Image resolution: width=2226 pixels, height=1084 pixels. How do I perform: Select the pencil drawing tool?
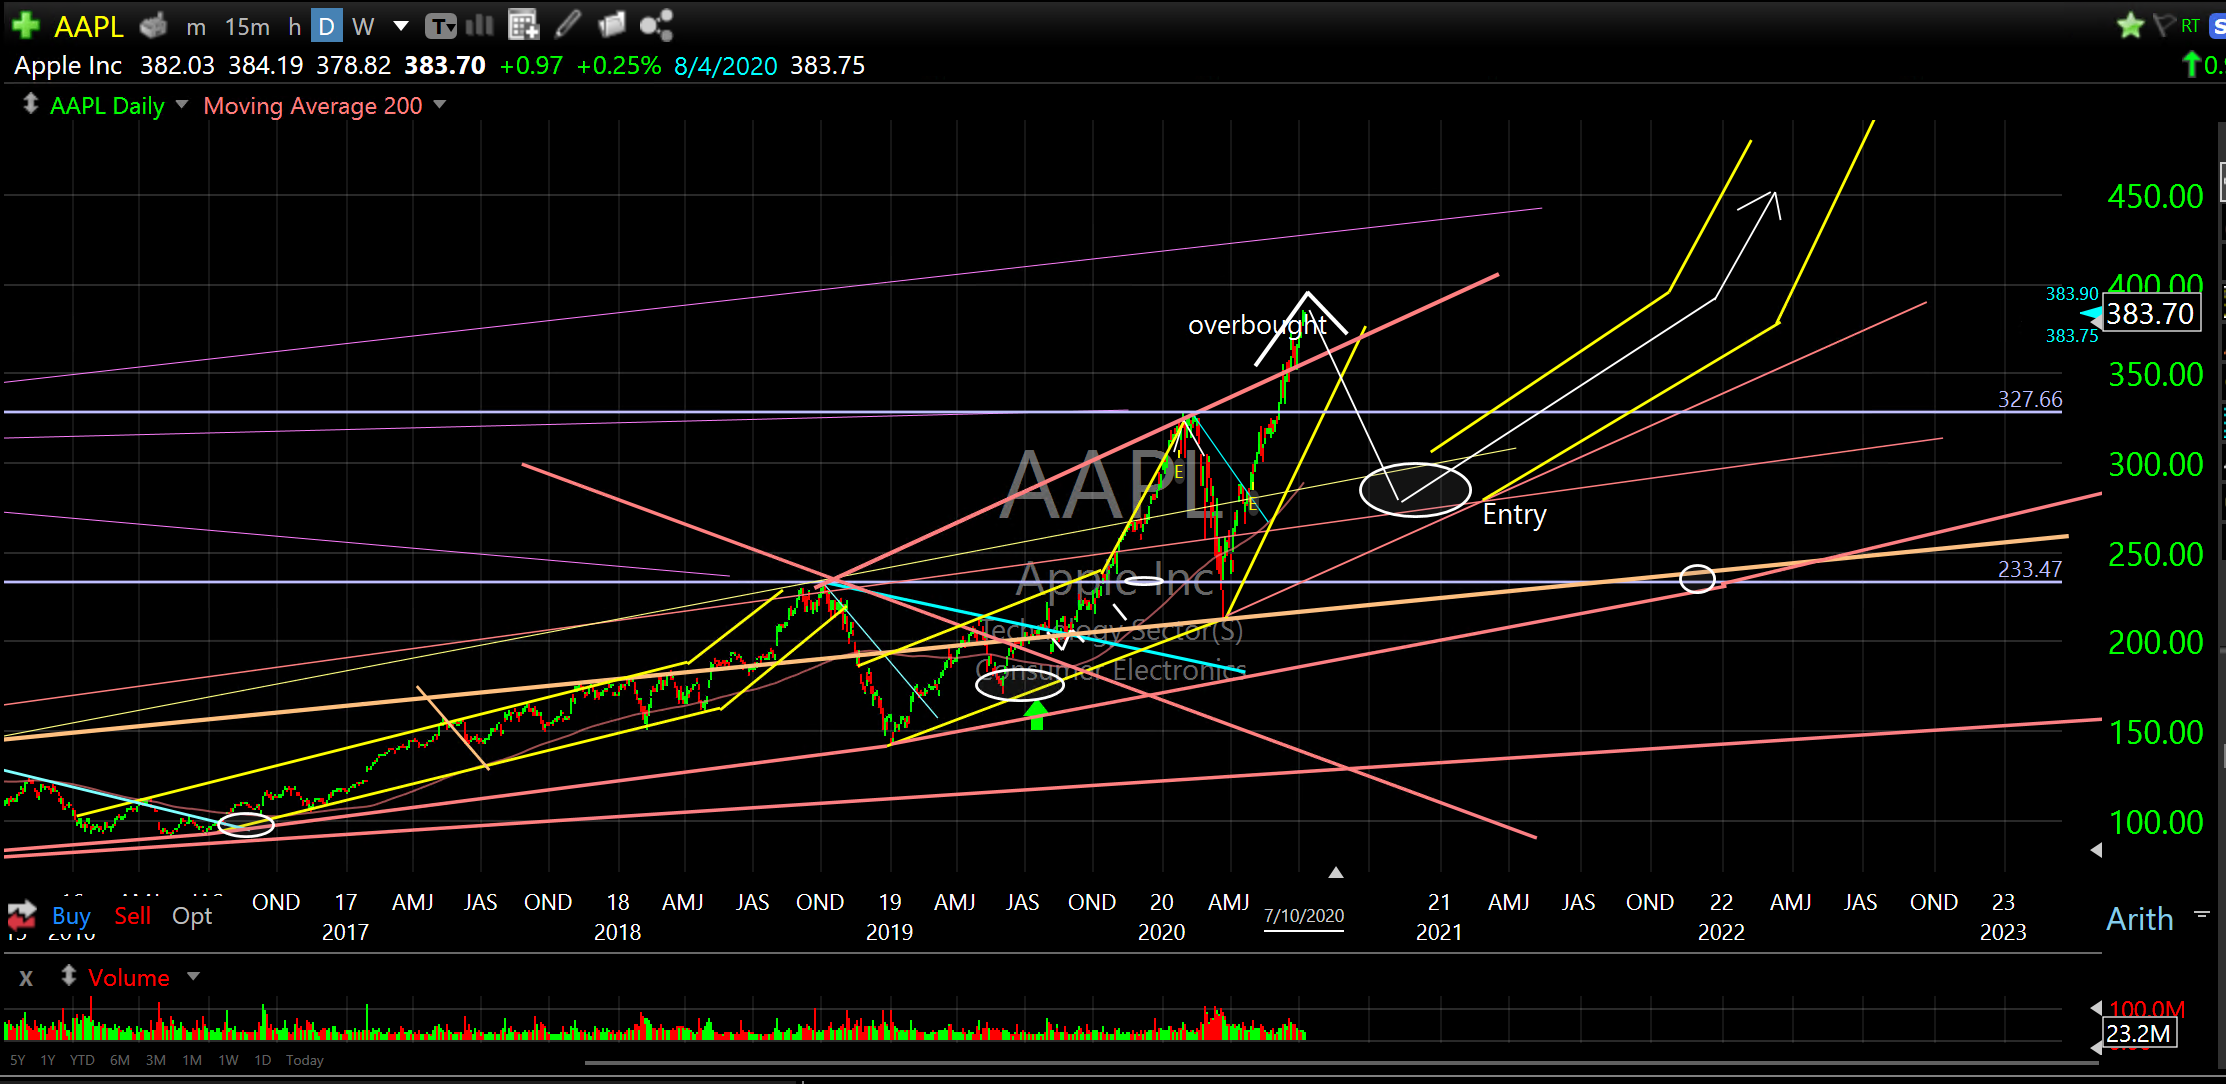[568, 25]
